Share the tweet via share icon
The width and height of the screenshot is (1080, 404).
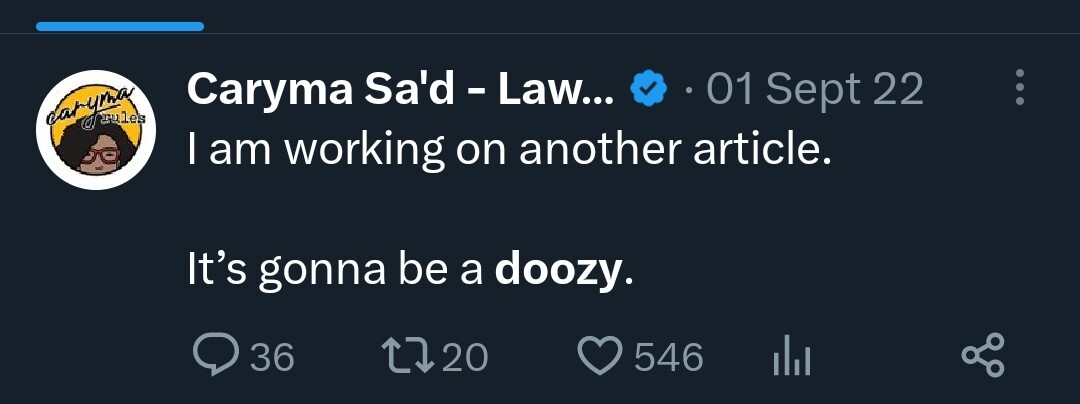tap(982, 356)
